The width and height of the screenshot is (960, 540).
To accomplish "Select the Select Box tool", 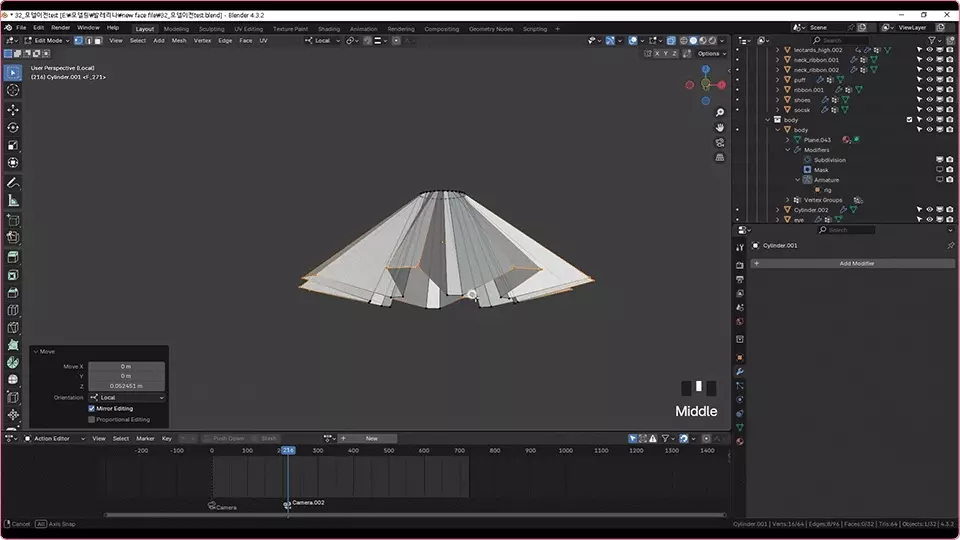I will [x=13, y=73].
